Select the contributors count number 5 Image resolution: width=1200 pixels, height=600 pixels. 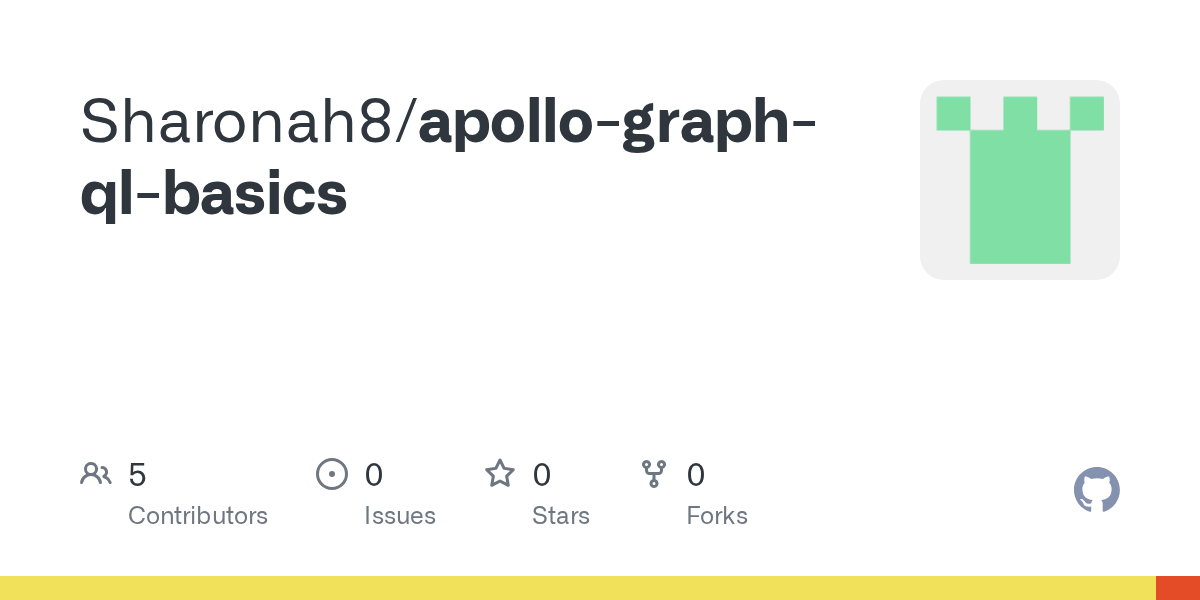click(x=138, y=475)
